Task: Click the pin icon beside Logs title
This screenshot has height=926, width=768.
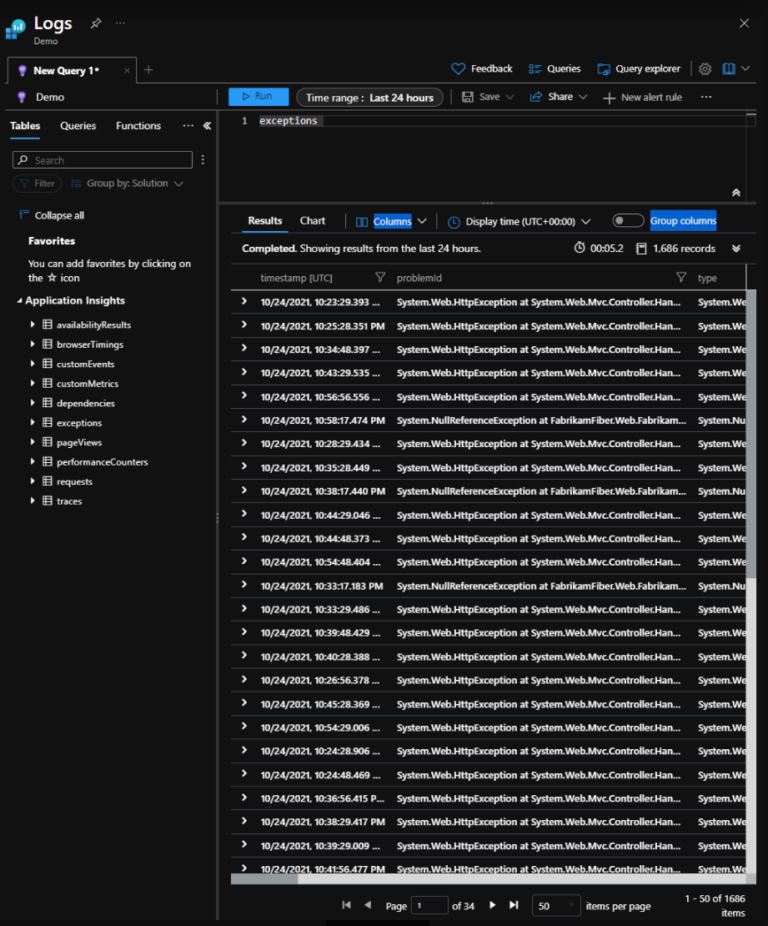Action: tap(96, 23)
